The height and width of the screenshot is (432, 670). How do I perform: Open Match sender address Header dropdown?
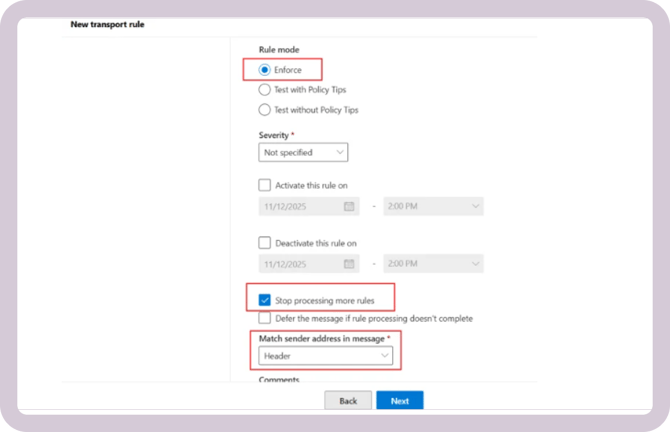(327, 356)
